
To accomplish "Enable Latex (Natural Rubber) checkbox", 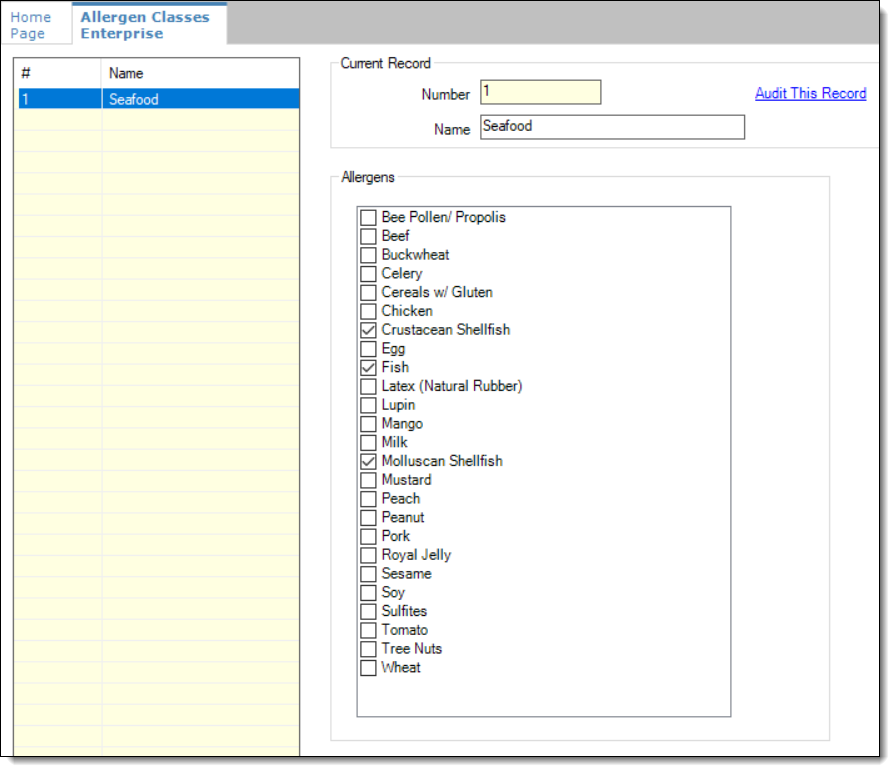I will [368, 386].
